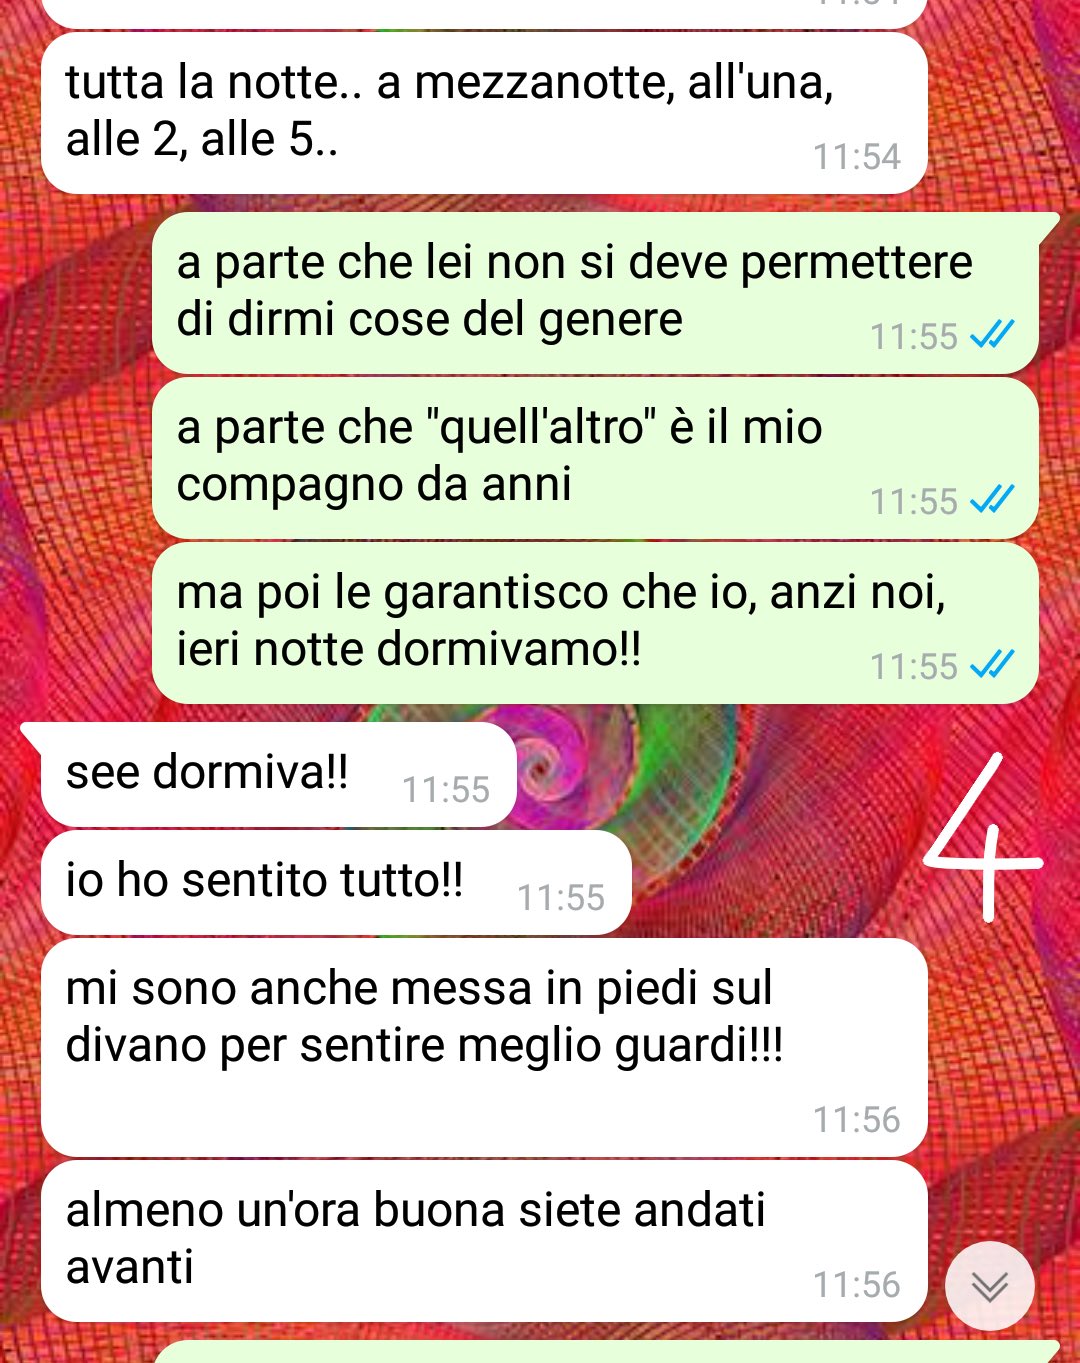This screenshot has width=1080, height=1363.
Task: Tap the blue read ticks on 'di dirmi cose del genere'
Action: click(992, 334)
